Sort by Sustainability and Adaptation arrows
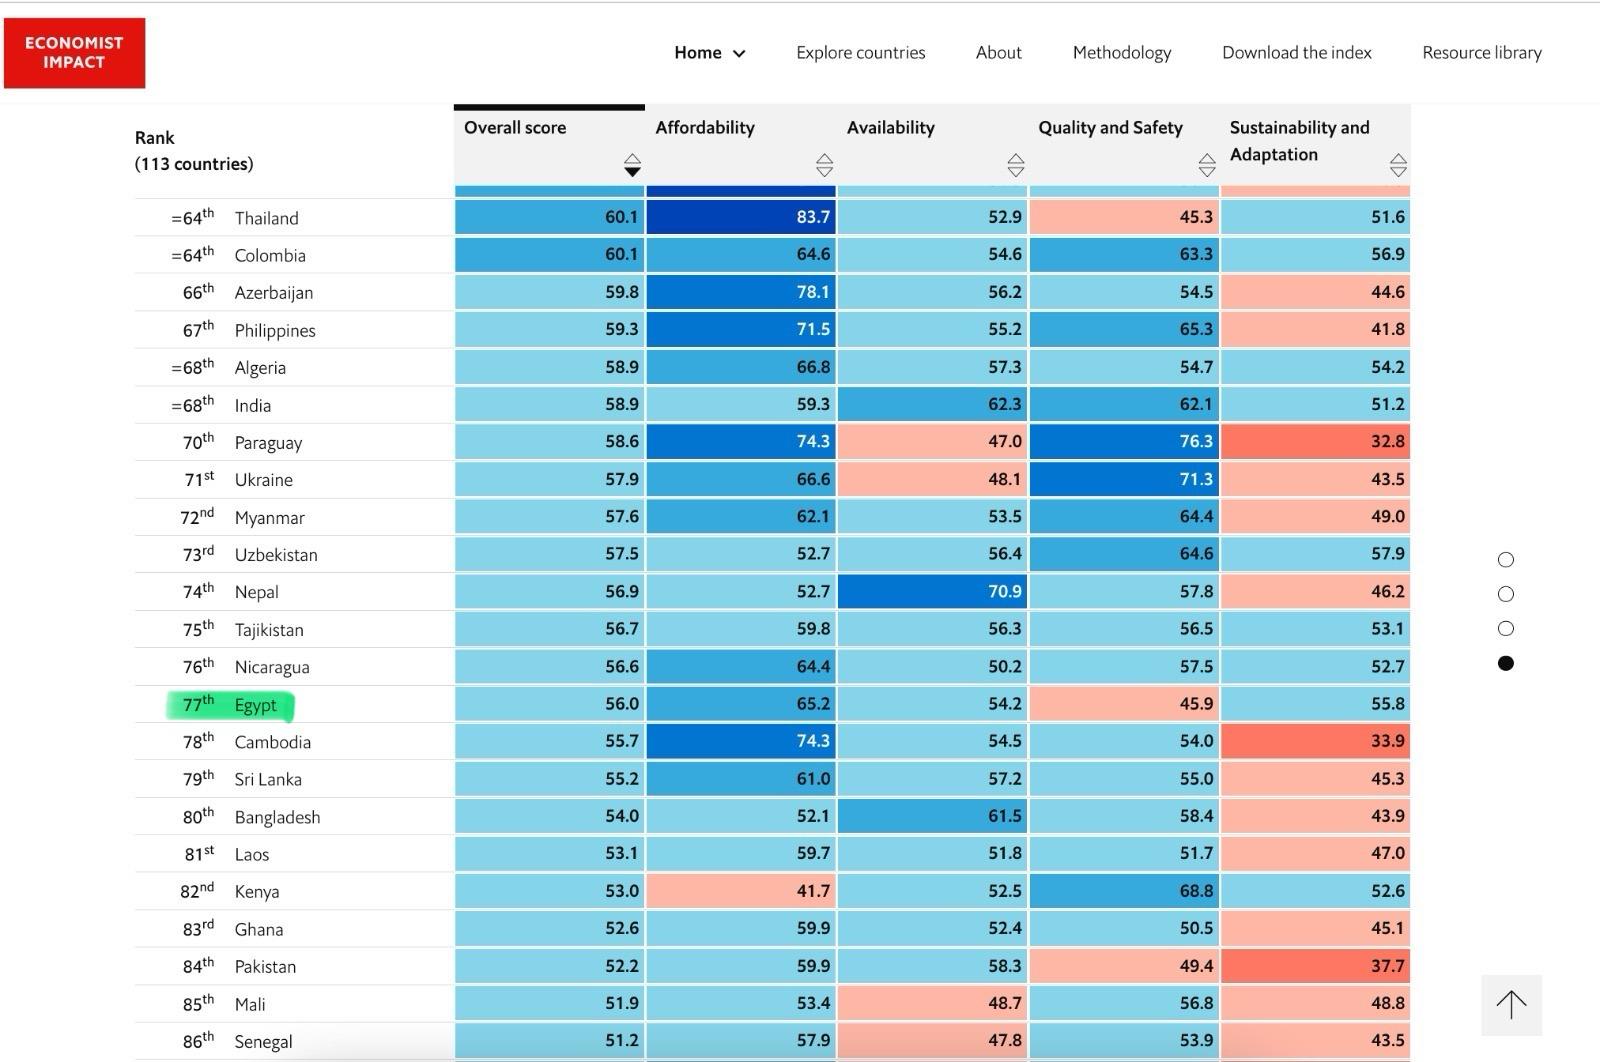1600x1062 pixels. coord(1398,165)
